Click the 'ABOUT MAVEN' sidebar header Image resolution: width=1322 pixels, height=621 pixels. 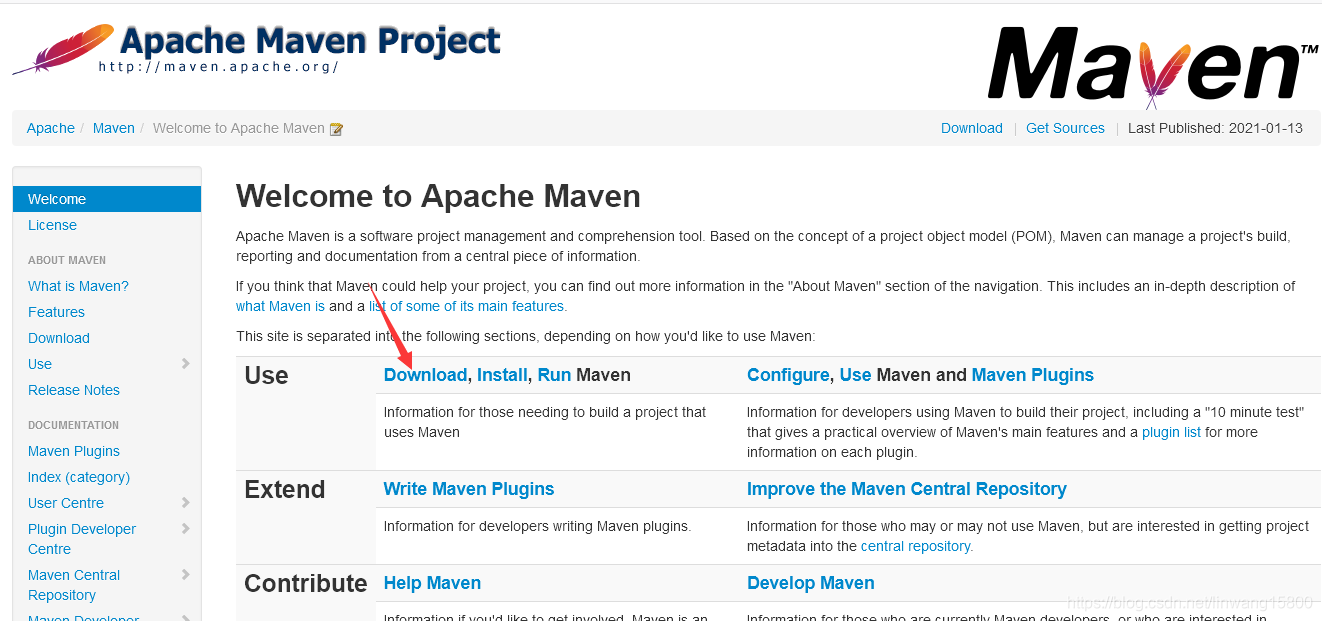click(67, 260)
